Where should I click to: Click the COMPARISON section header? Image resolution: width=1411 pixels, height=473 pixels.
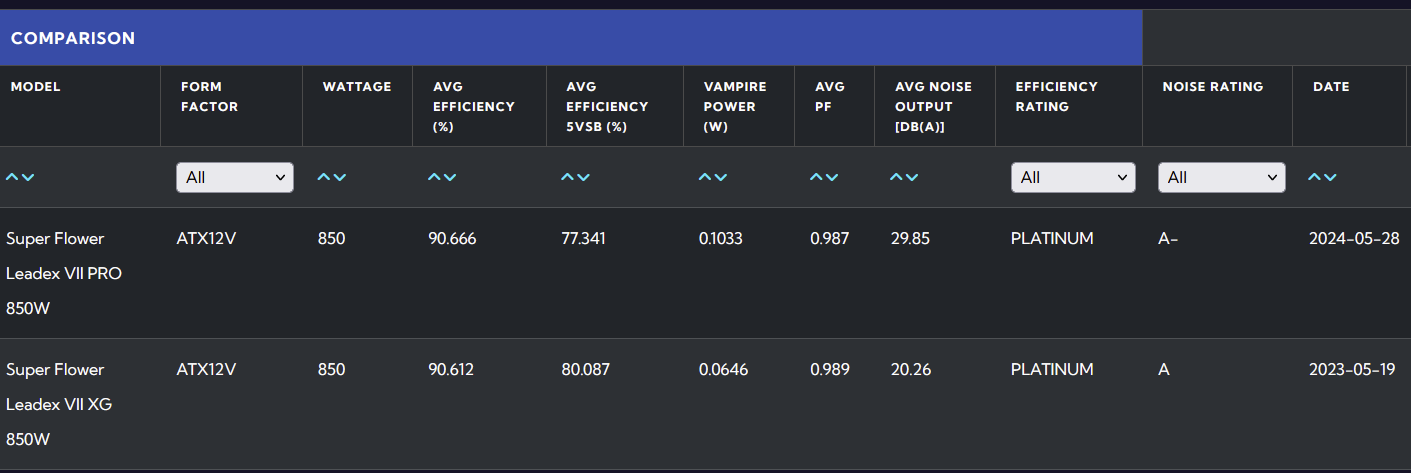pyautogui.click(x=571, y=38)
